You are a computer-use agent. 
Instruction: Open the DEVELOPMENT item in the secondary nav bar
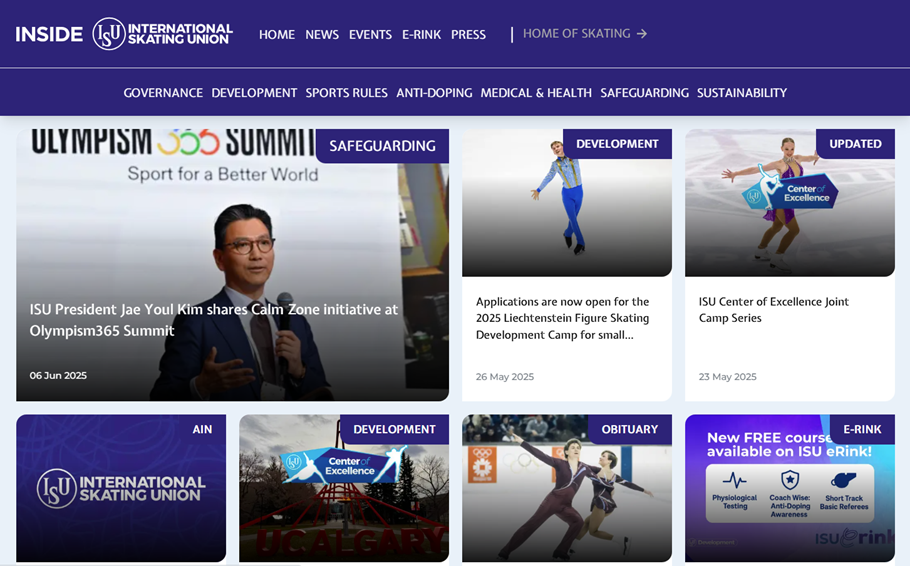pos(254,93)
